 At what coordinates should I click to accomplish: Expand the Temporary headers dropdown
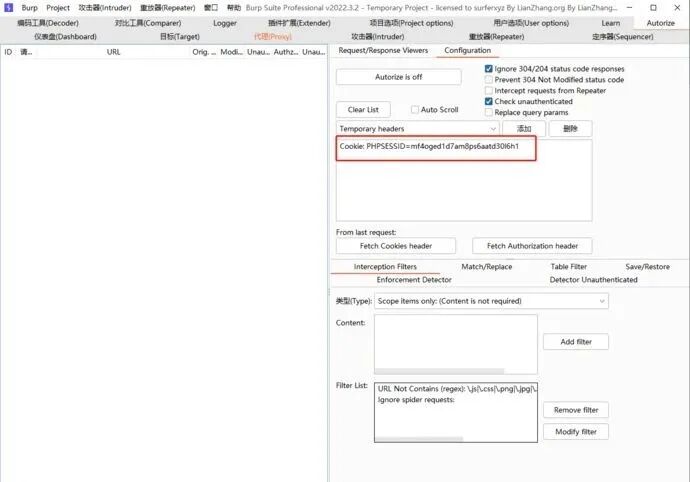(x=418, y=129)
